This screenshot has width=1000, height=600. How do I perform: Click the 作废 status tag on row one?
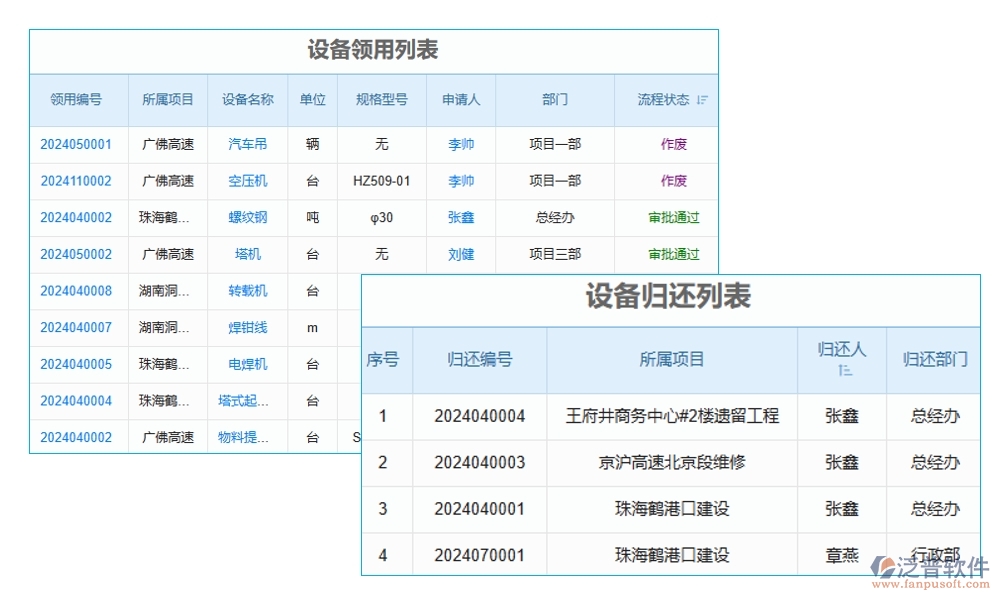(x=667, y=144)
